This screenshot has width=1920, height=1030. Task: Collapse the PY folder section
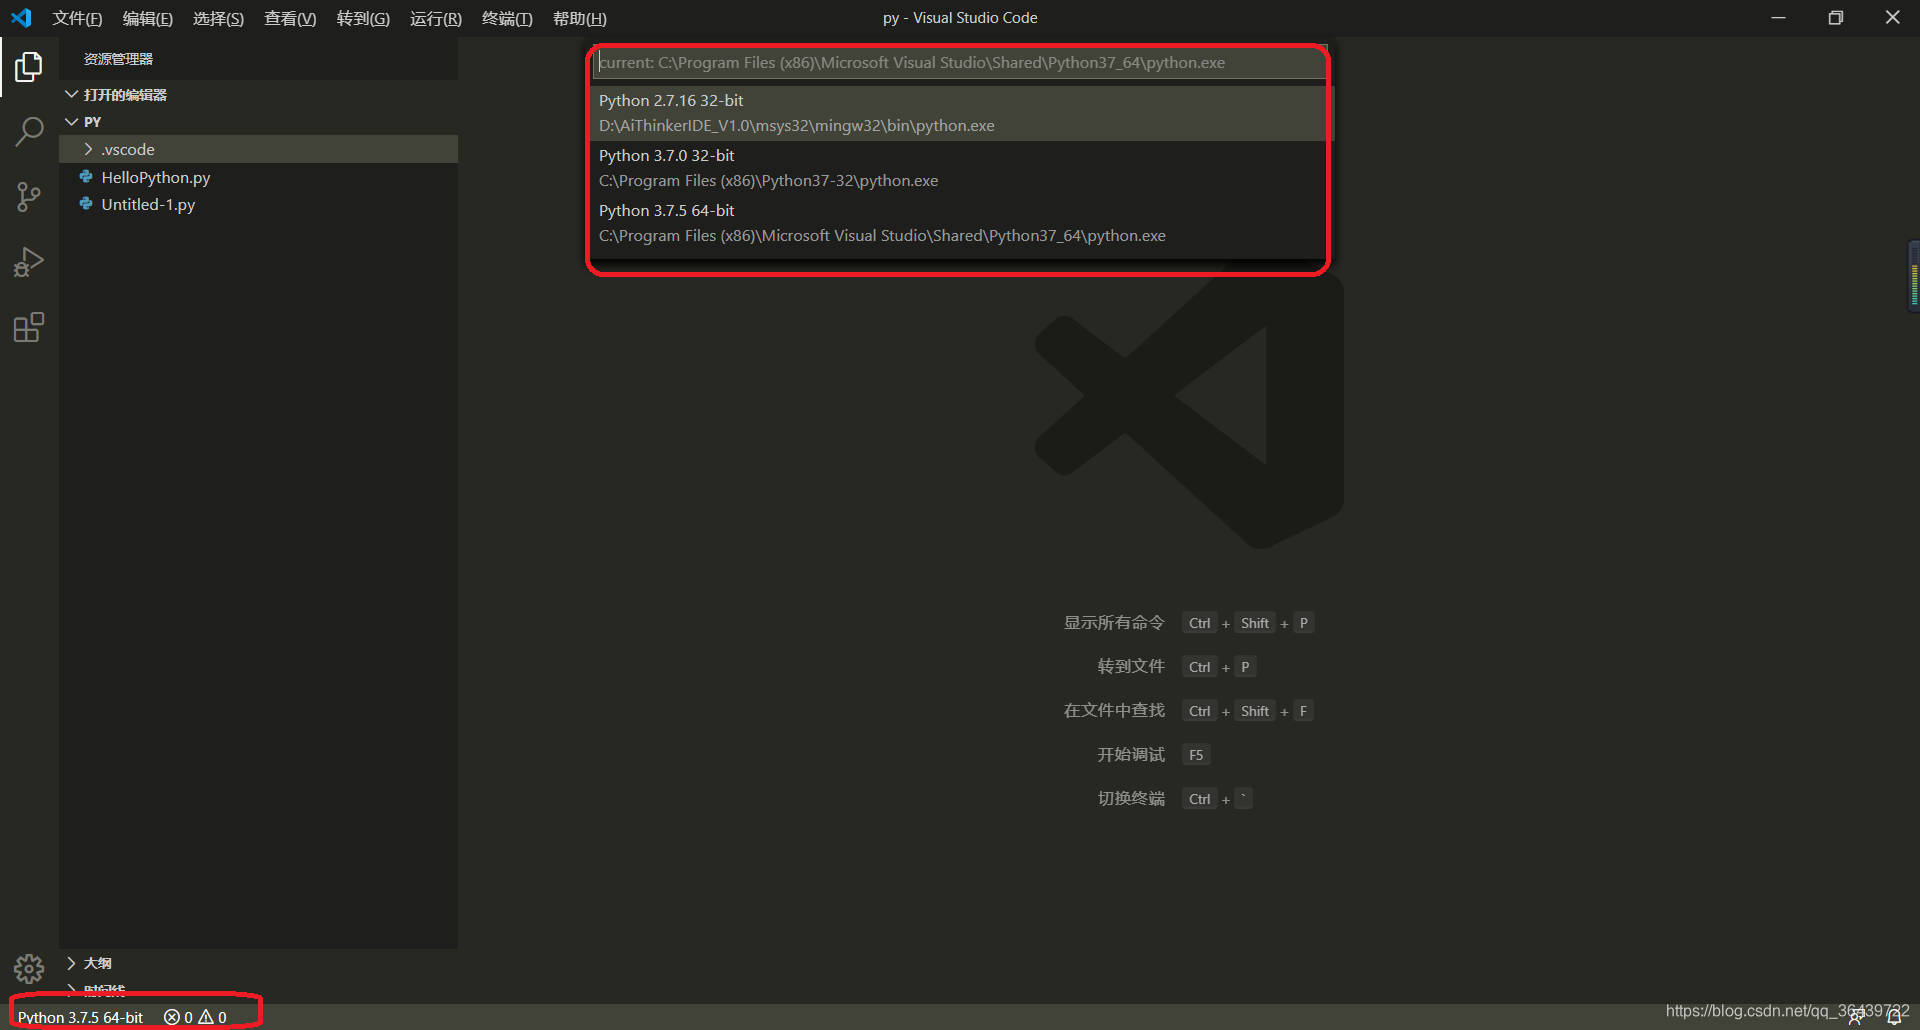pos(72,121)
